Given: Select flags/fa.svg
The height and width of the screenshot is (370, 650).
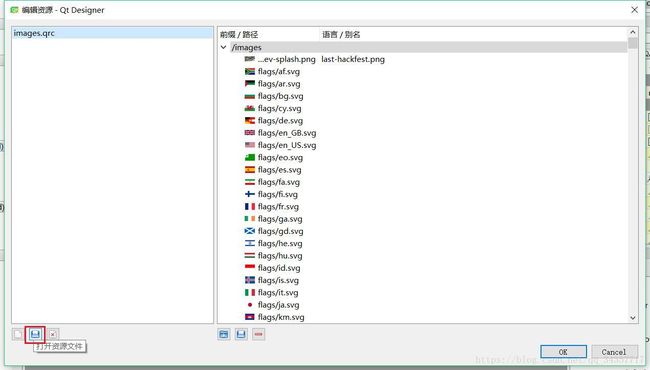Looking at the screenshot, I should 279,182.
